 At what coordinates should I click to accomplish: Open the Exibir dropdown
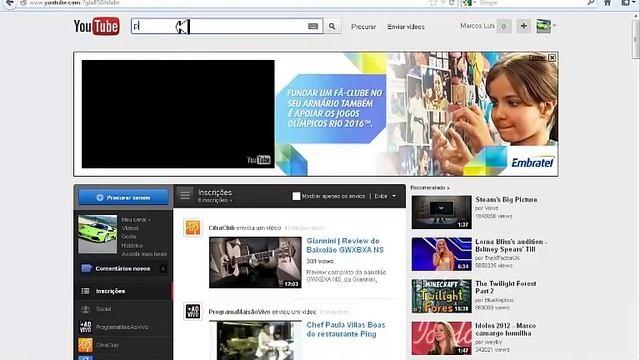[385, 196]
